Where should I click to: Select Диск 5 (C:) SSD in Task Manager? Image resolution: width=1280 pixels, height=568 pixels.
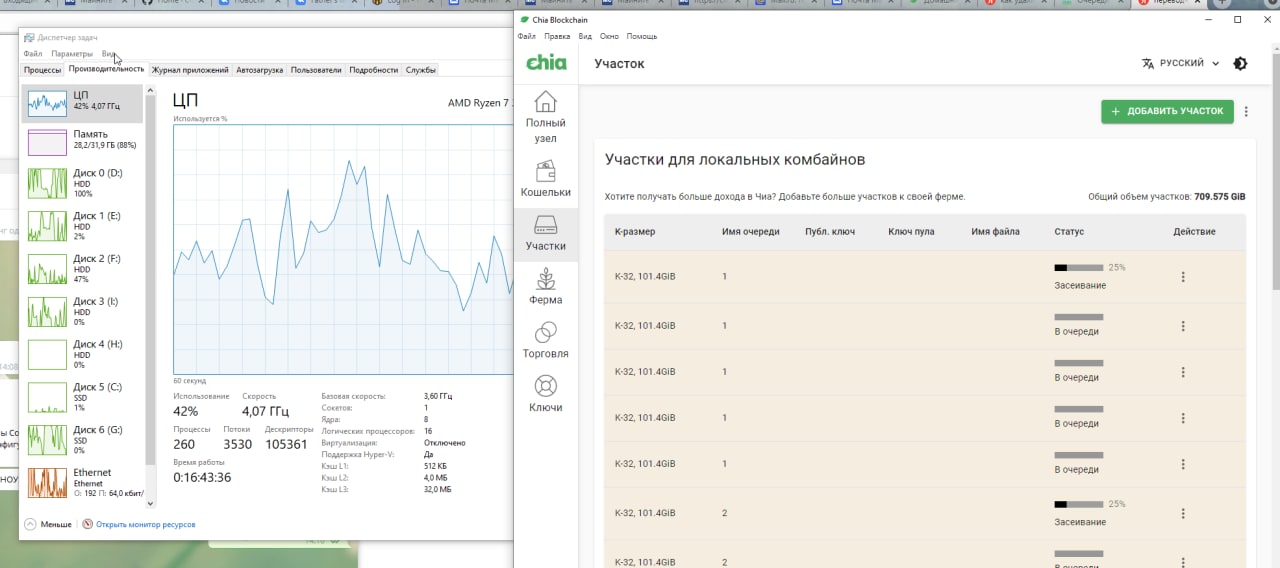pos(82,398)
